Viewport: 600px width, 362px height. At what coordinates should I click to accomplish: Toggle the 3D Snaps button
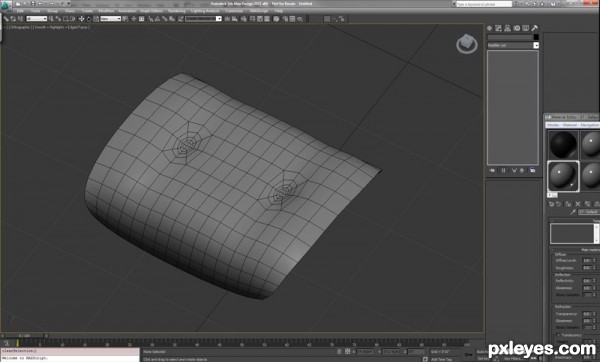[x=150, y=19]
